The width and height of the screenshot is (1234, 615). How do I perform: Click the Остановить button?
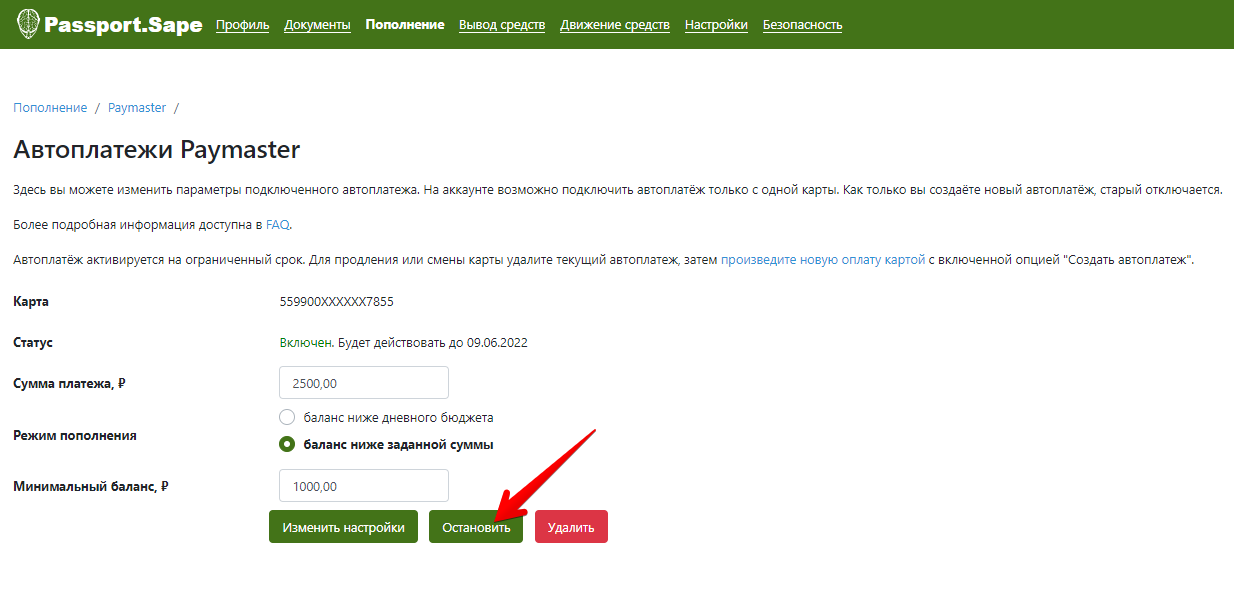click(476, 527)
